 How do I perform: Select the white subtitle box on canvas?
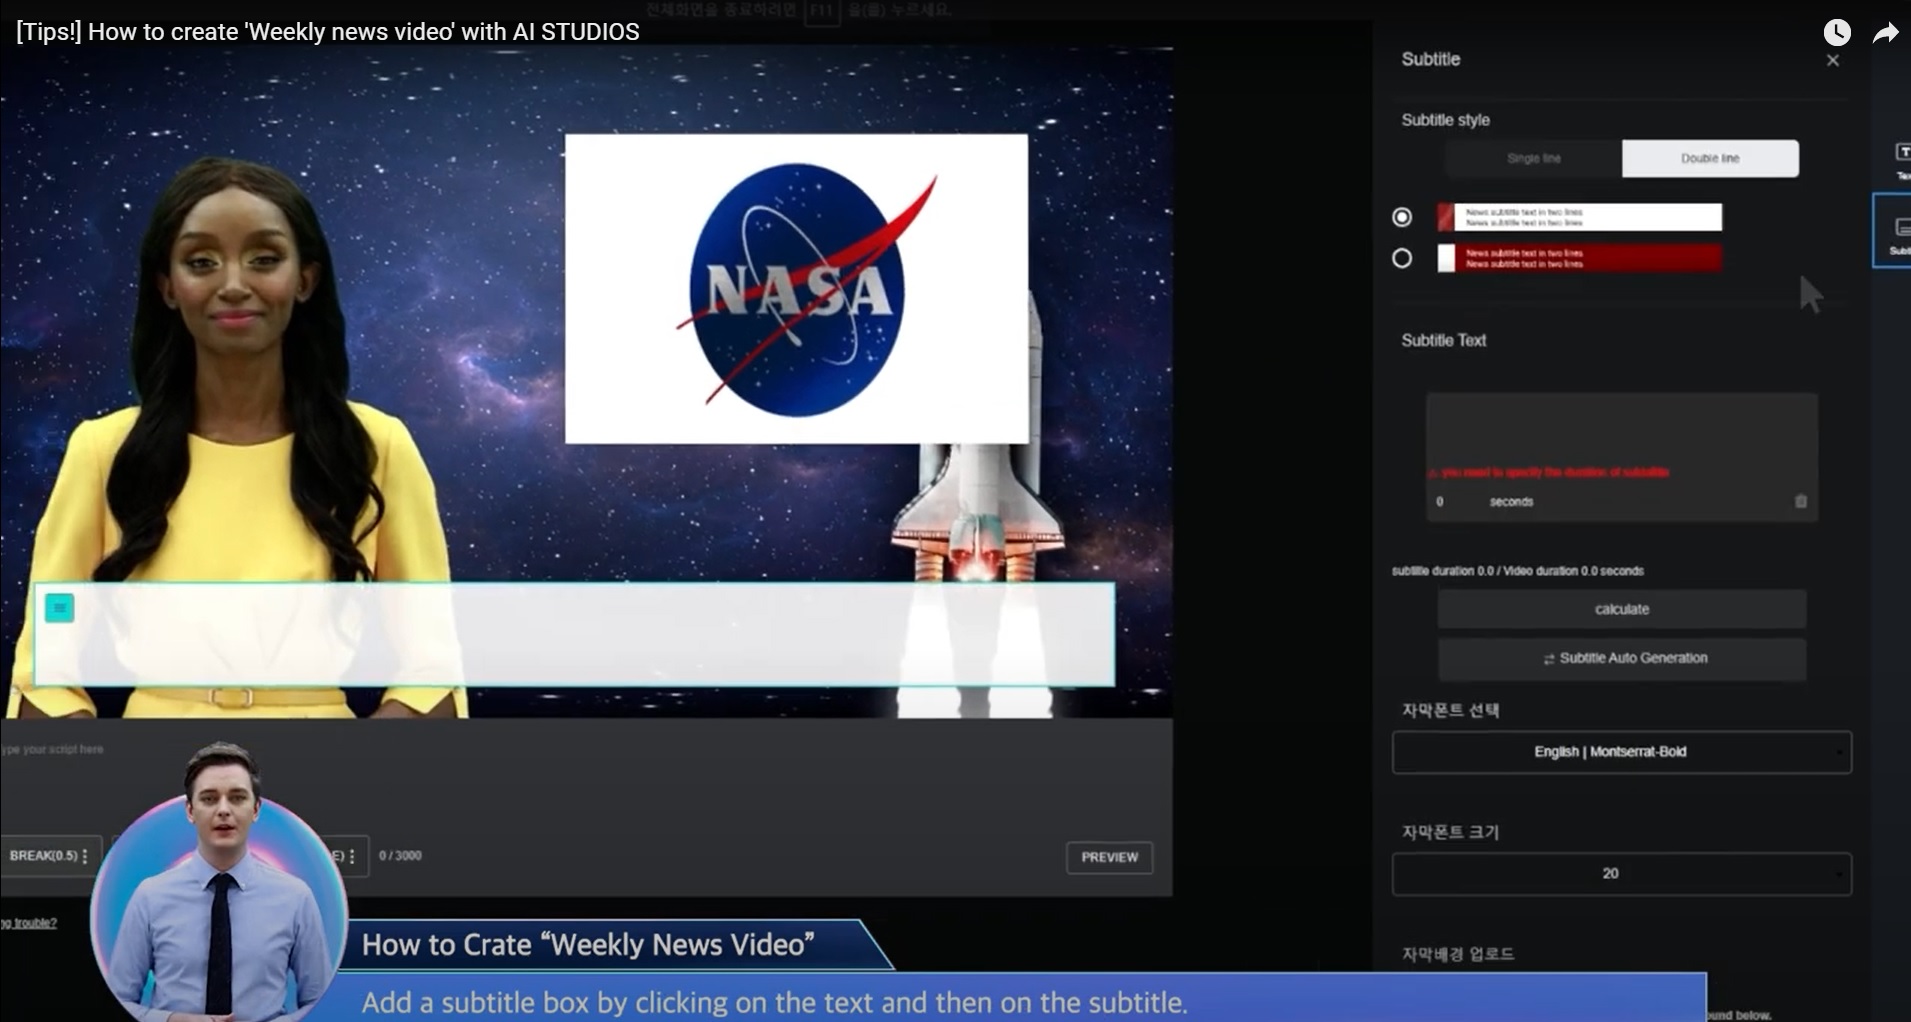[575, 635]
